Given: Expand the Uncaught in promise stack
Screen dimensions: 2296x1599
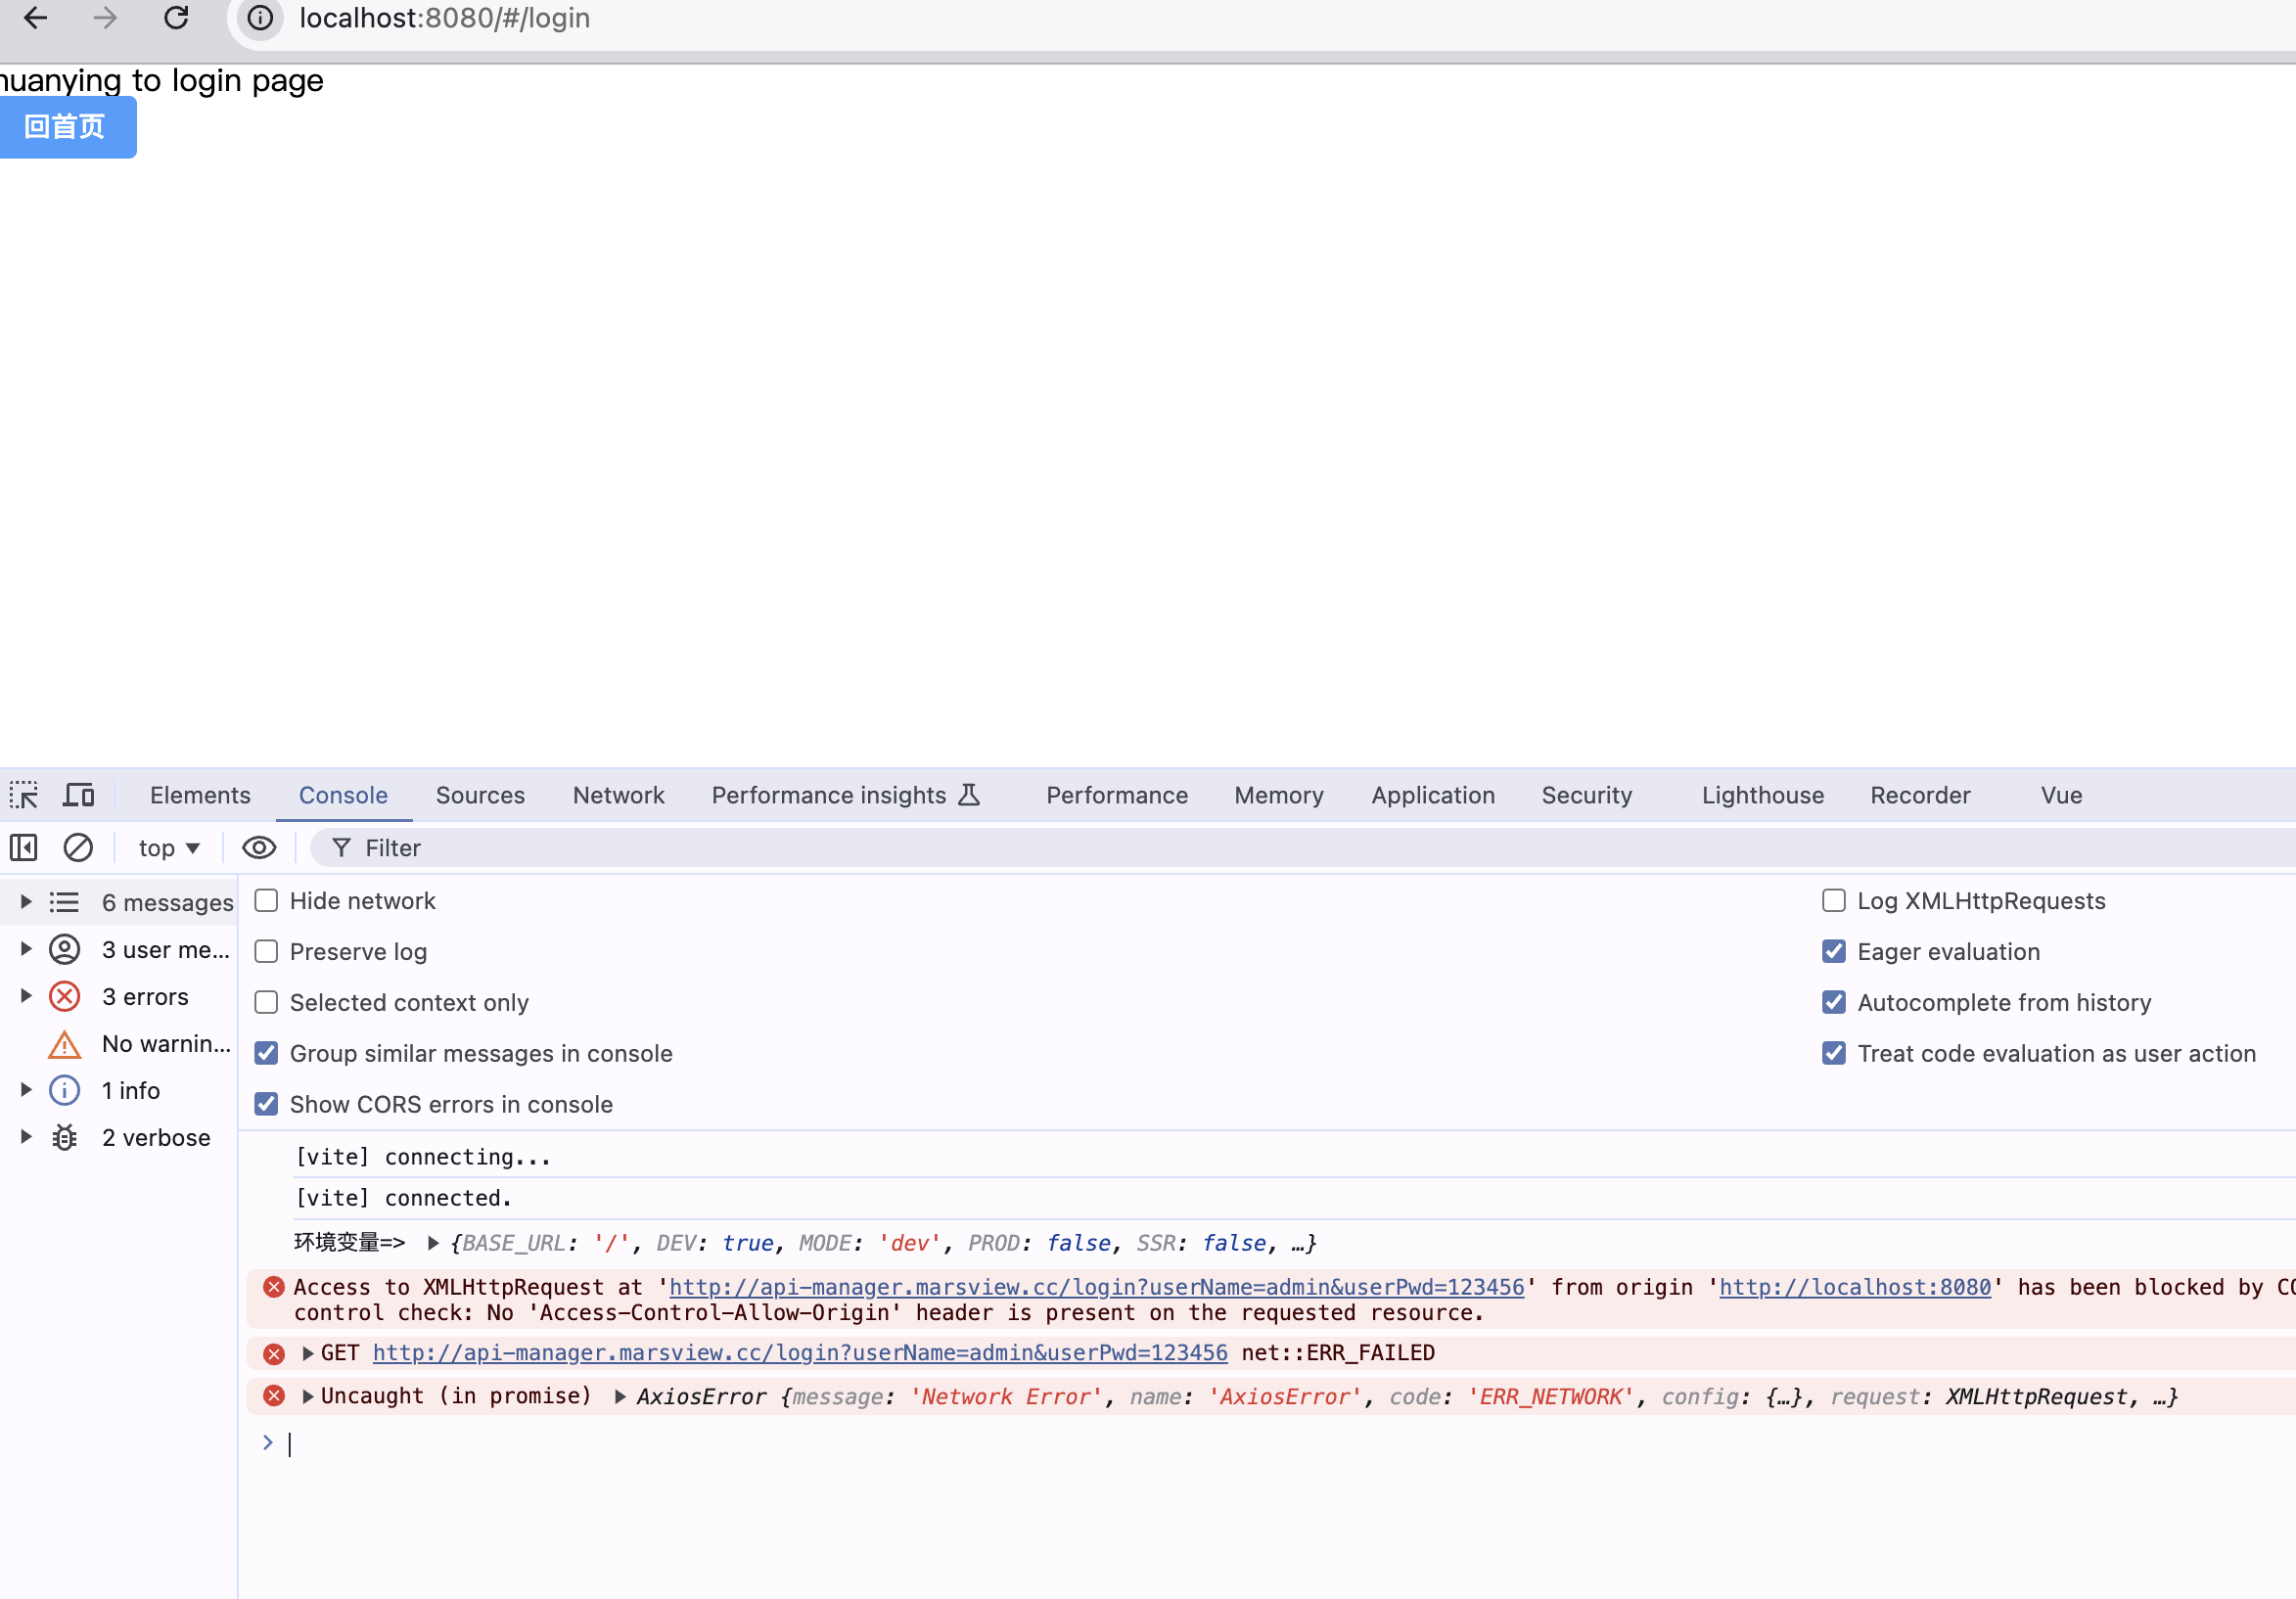Looking at the screenshot, I should pos(308,1397).
